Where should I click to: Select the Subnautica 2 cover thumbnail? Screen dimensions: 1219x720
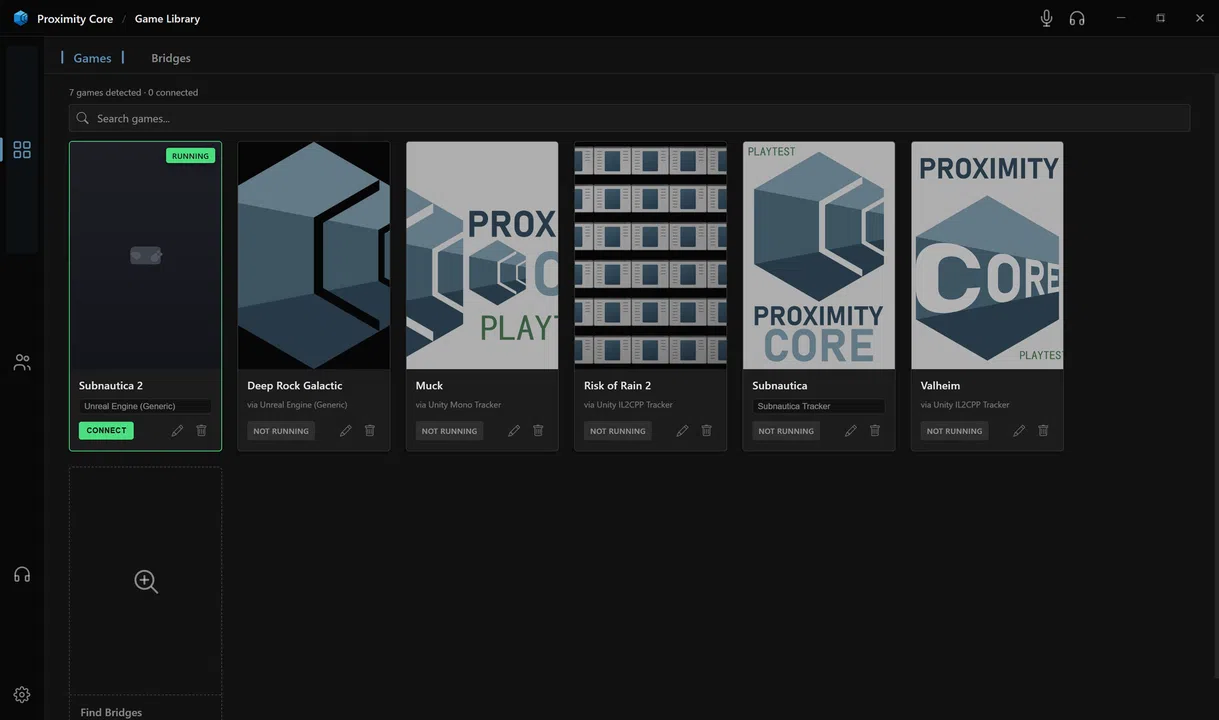click(x=146, y=256)
